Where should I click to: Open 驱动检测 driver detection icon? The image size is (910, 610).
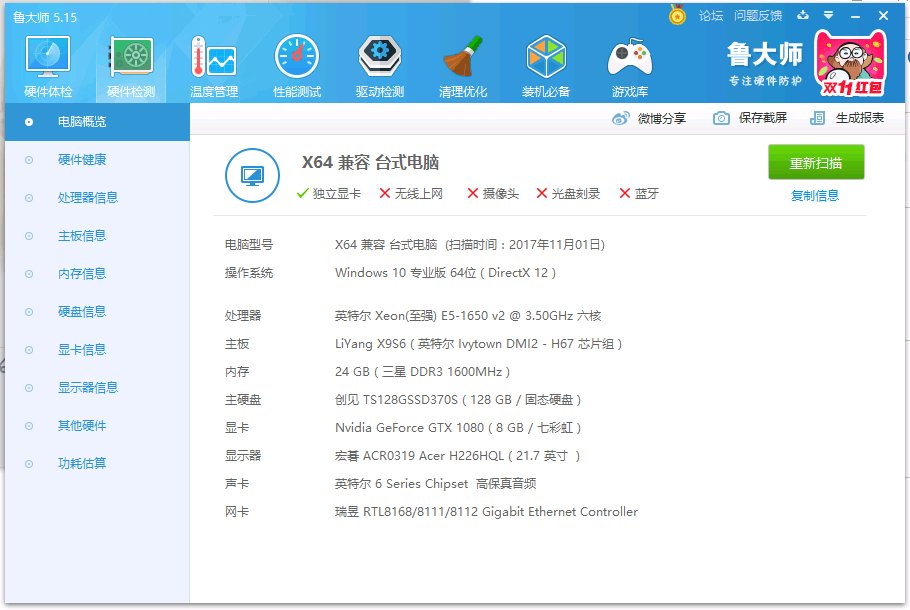tap(380, 66)
